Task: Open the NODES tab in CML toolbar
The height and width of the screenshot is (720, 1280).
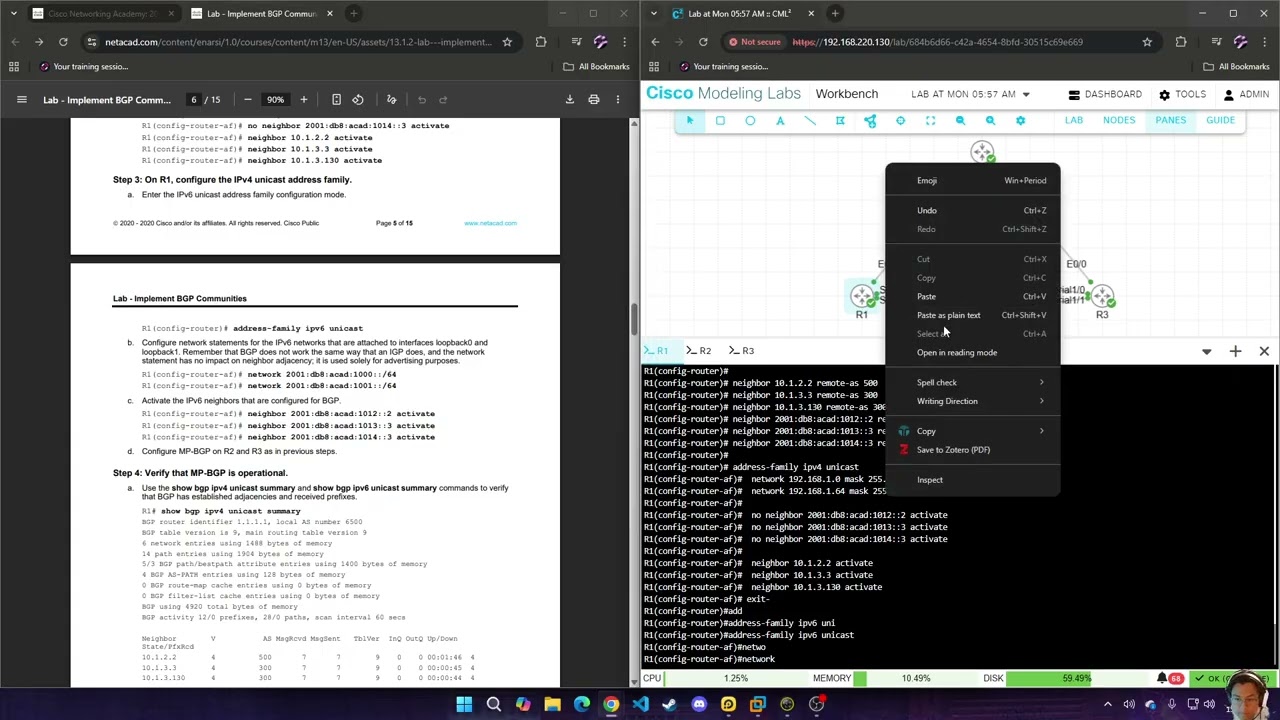Action: pos(1119,120)
